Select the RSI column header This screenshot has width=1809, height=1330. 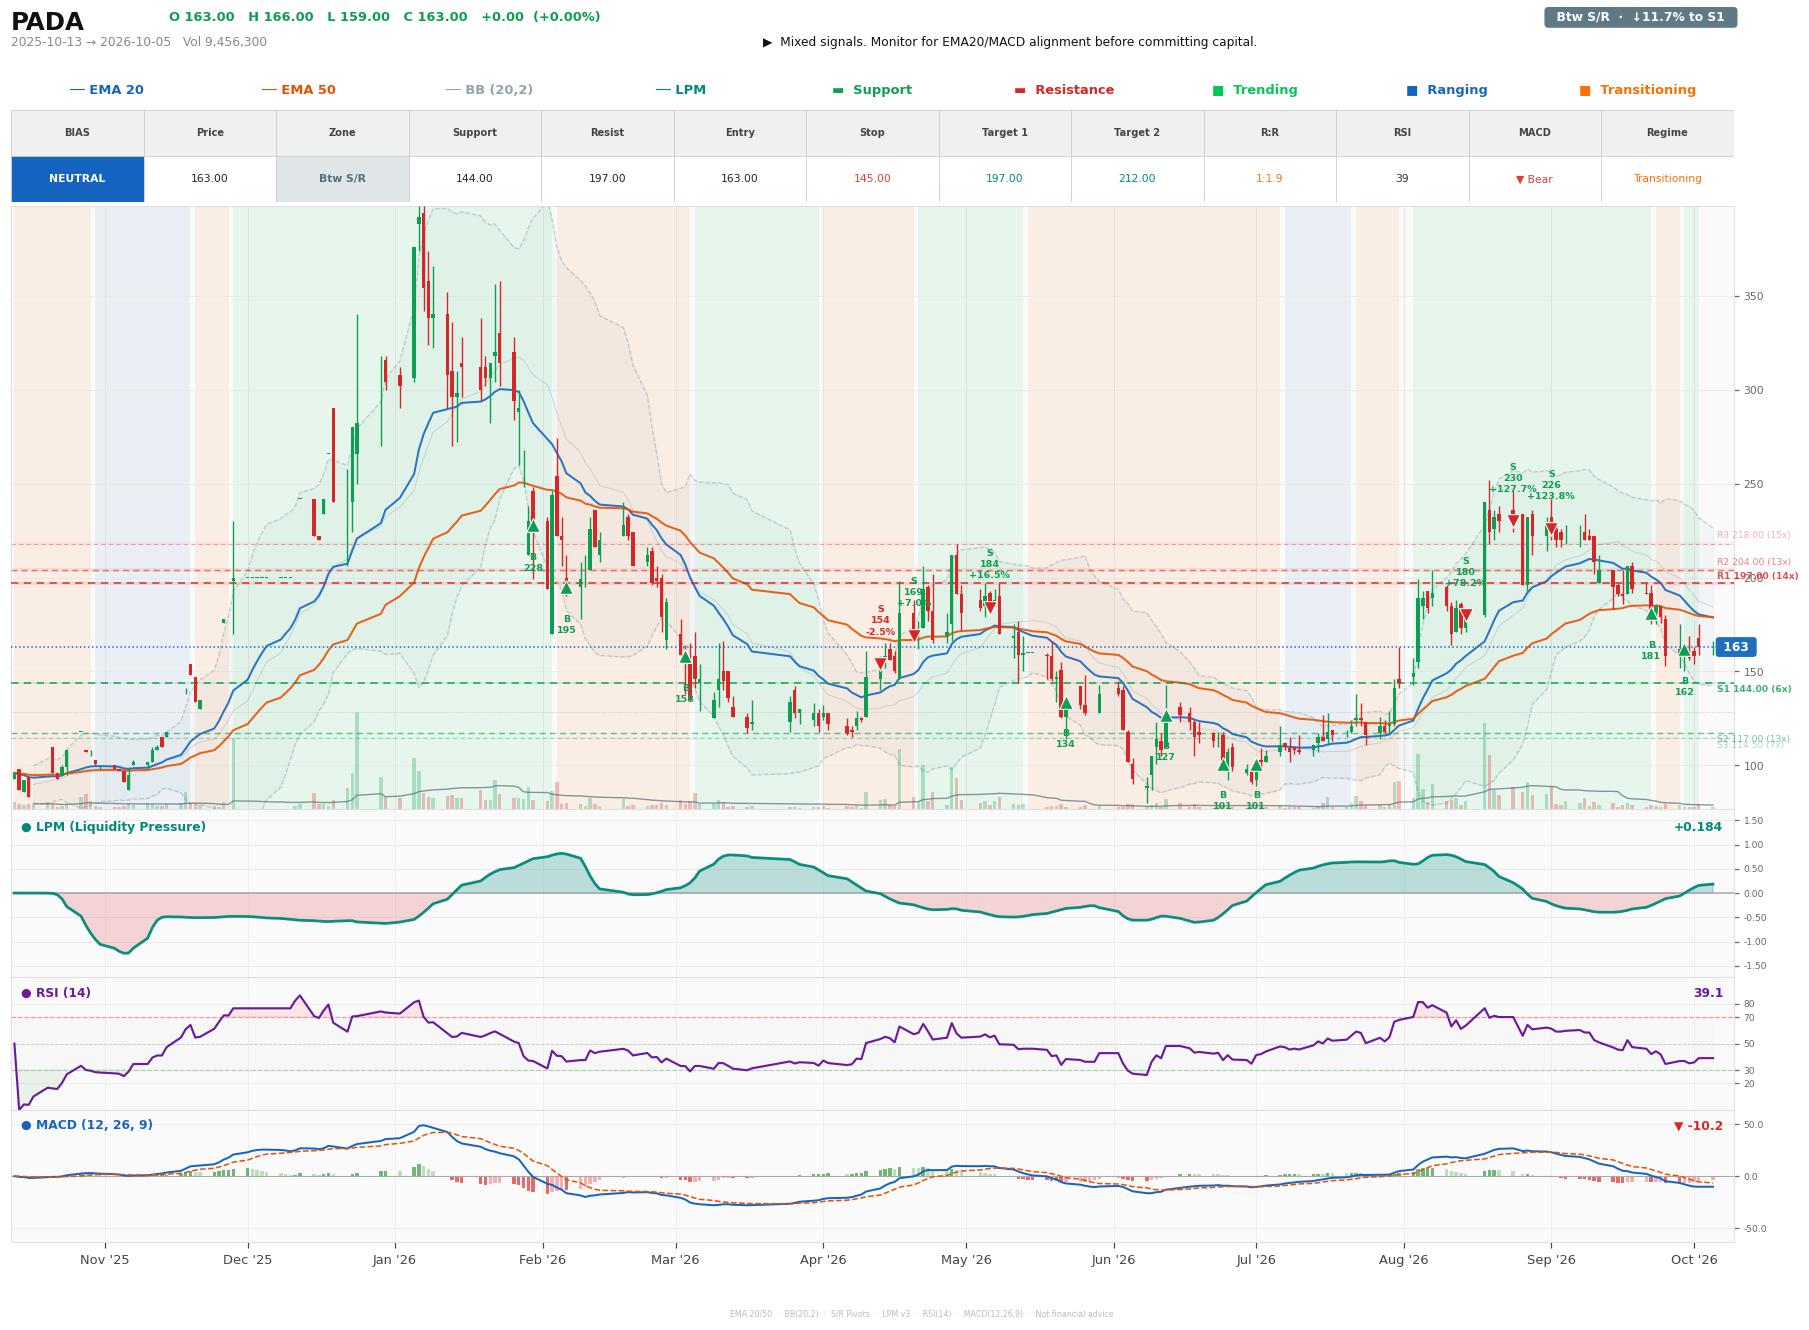(1402, 133)
